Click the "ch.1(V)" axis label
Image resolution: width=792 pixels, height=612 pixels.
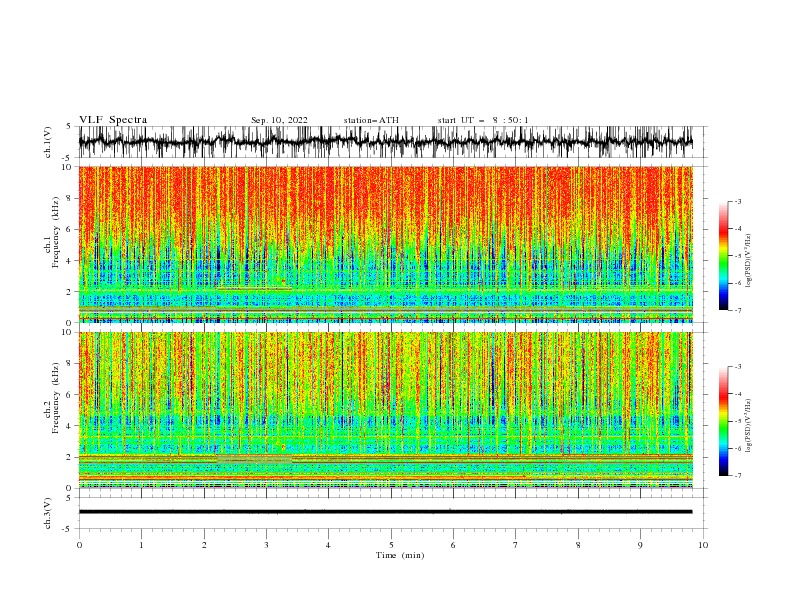click(48, 142)
